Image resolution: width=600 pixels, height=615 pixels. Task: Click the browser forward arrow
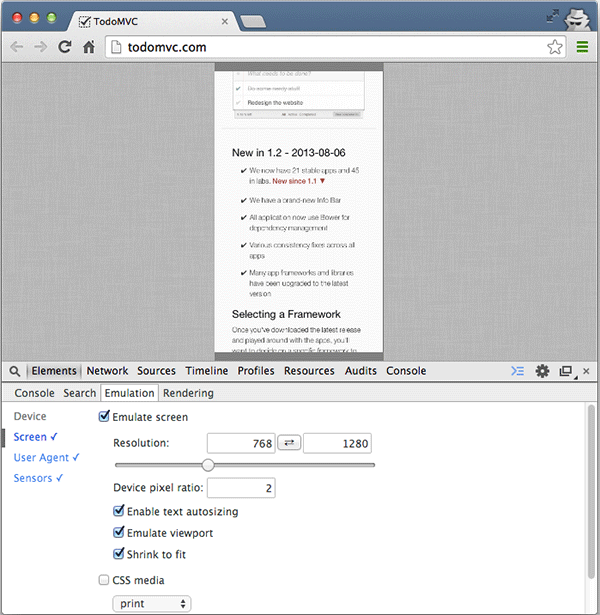tap(40, 47)
